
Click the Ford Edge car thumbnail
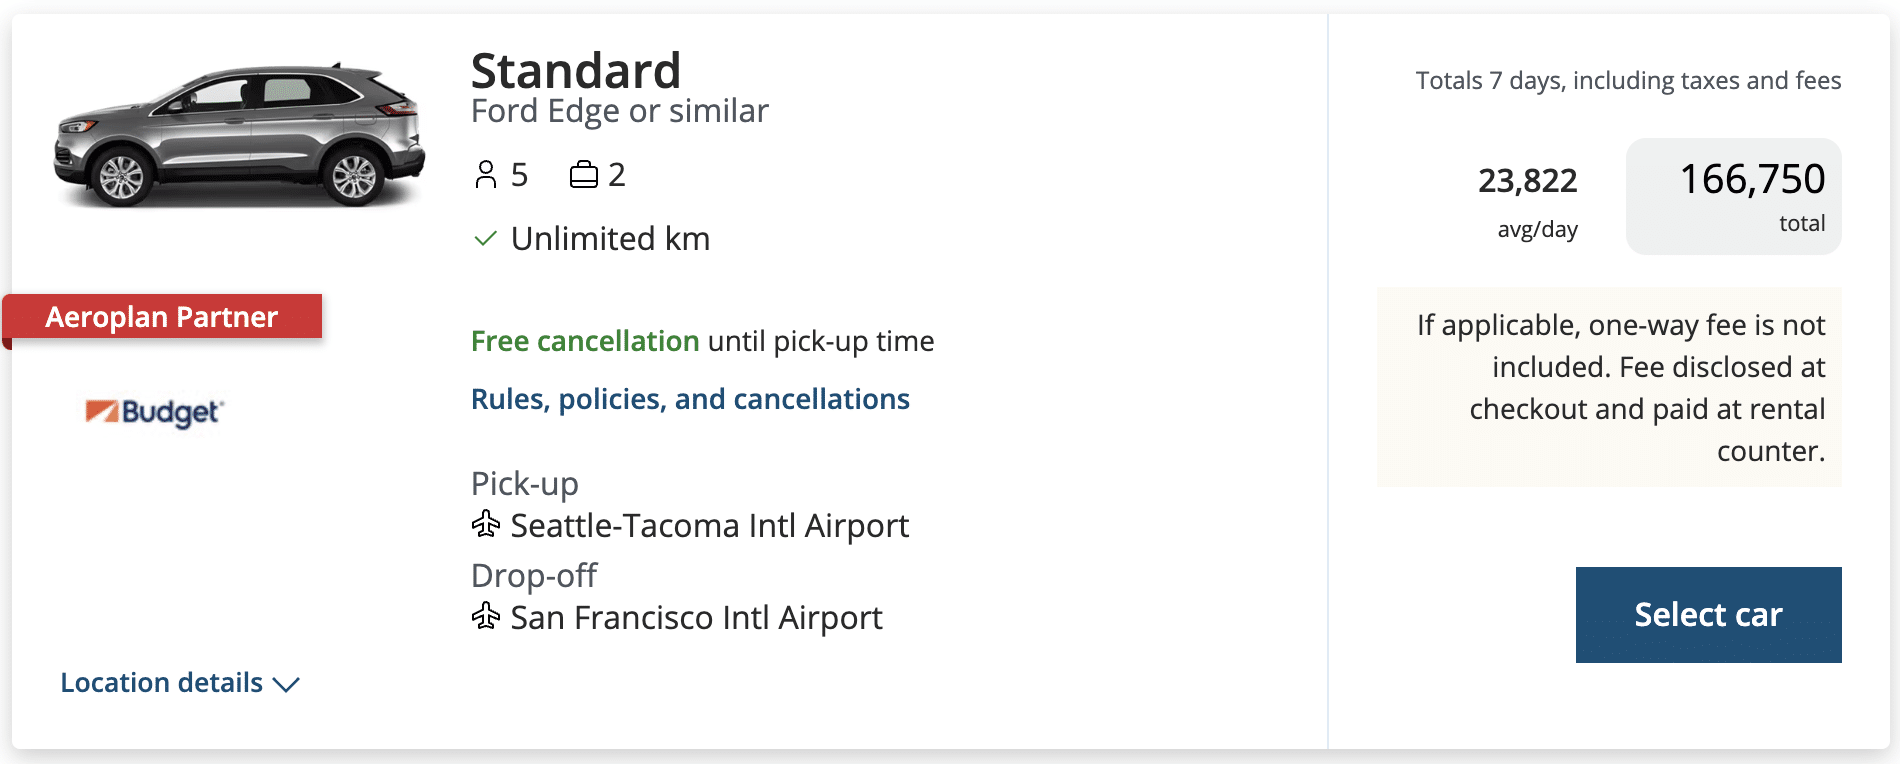pyautogui.click(x=240, y=135)
